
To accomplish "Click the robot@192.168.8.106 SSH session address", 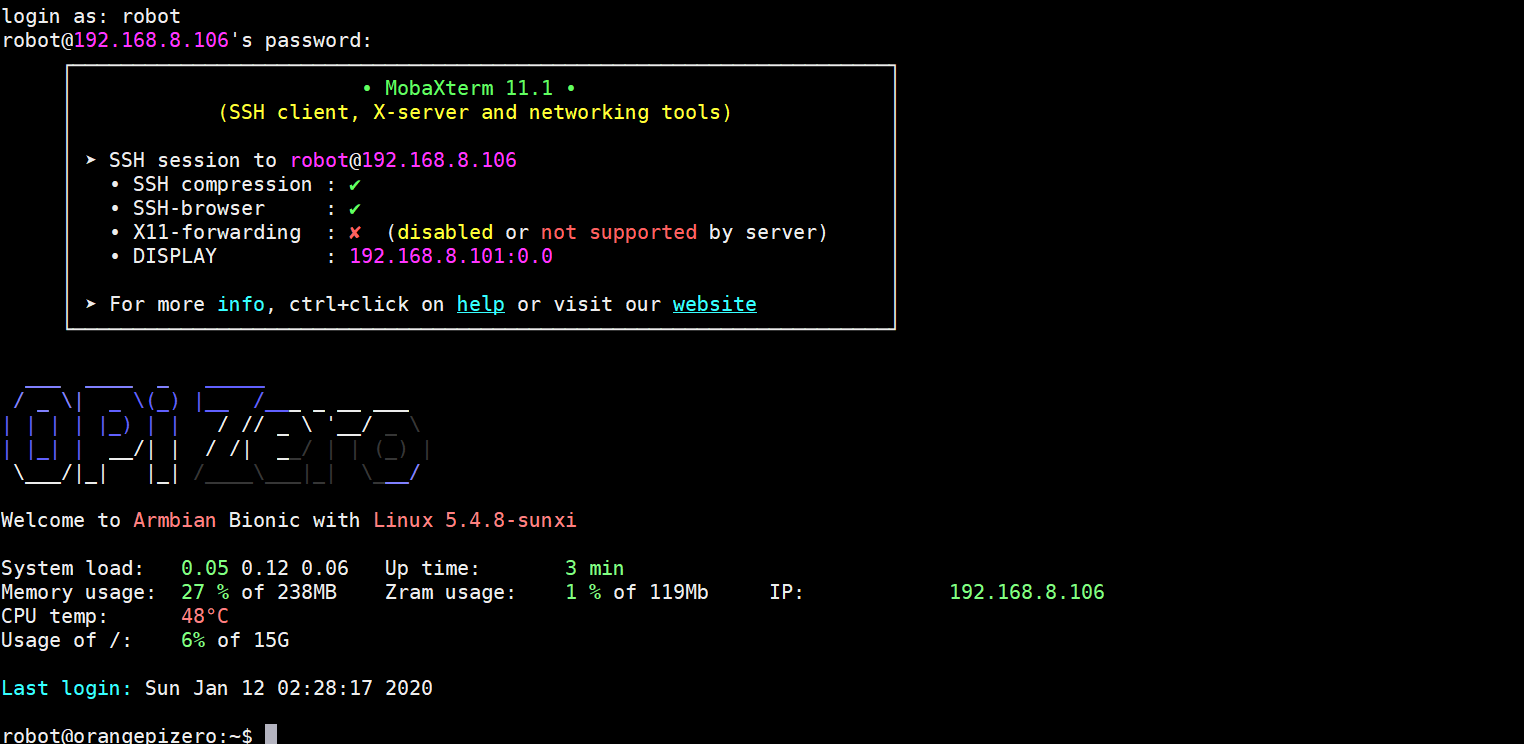I will [x=403, y=161].
